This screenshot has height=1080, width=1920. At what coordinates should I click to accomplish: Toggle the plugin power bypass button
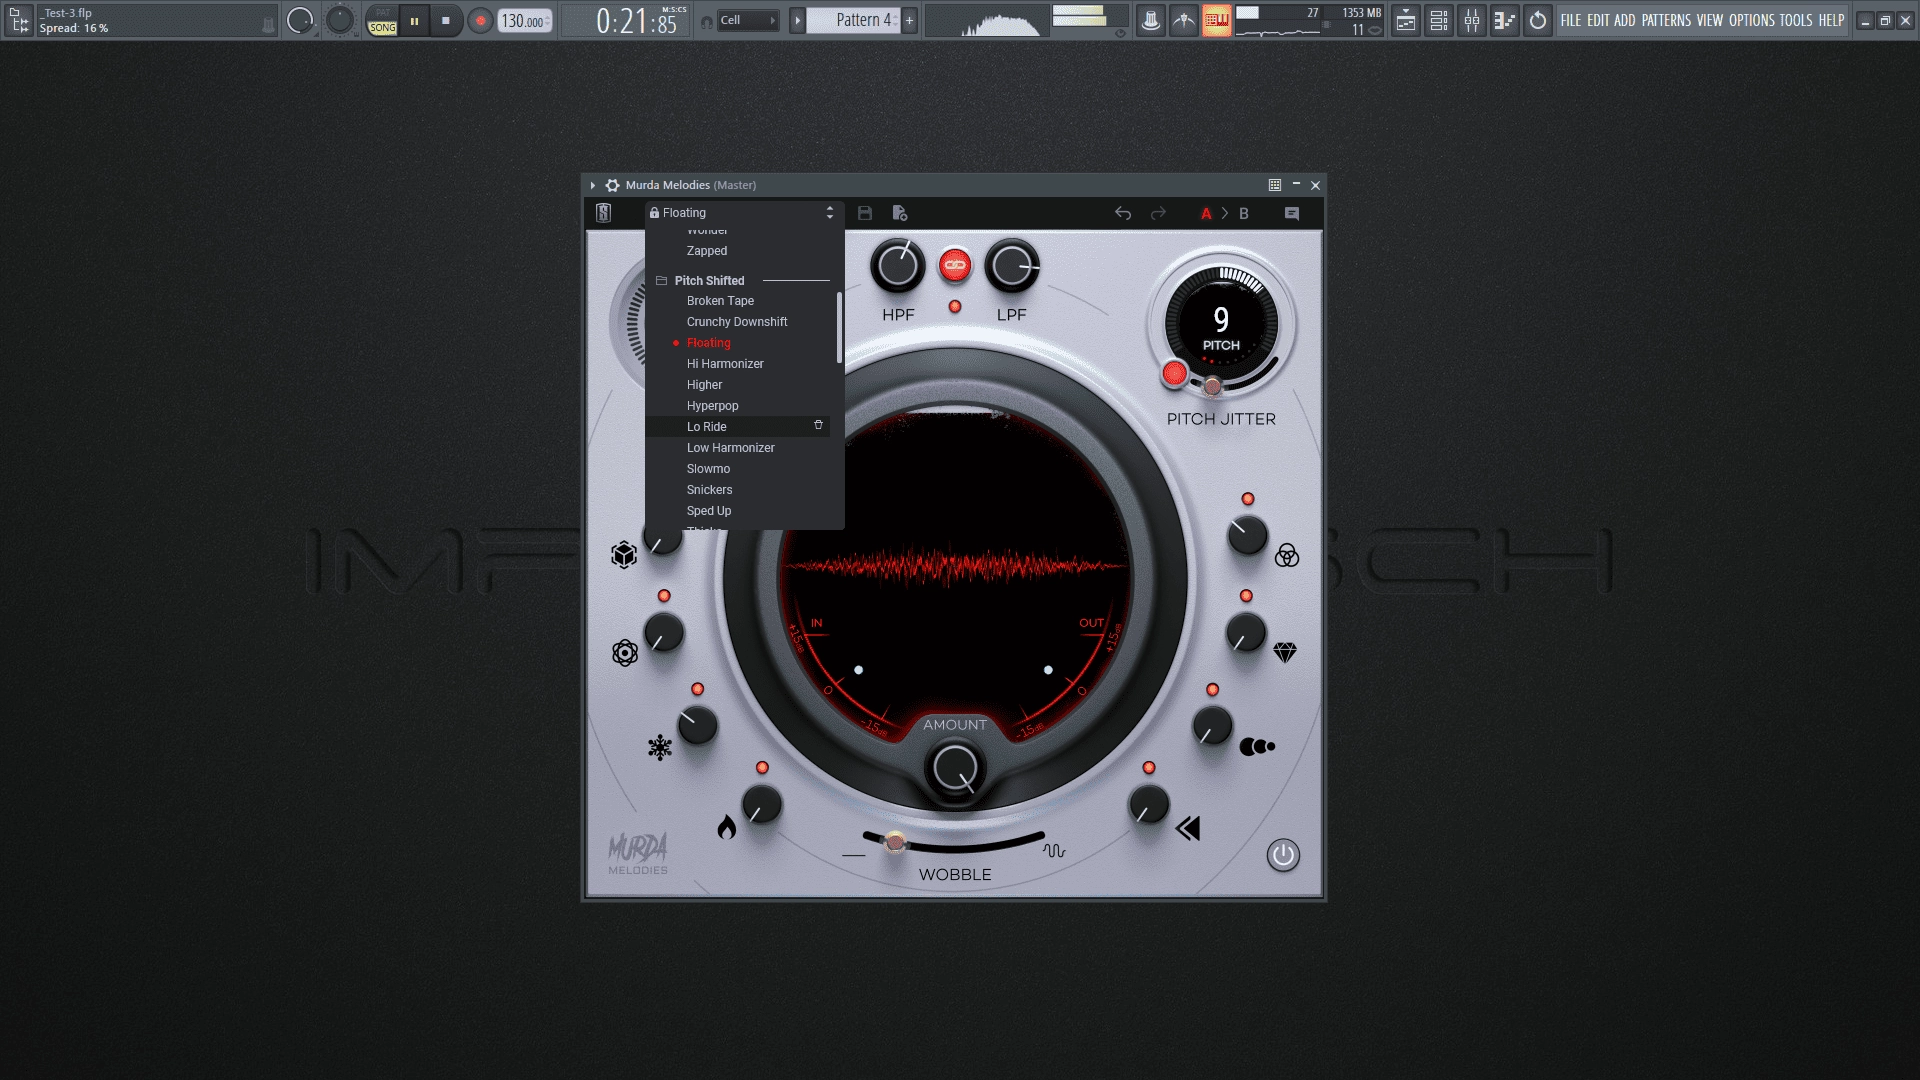pos(1283,855)
